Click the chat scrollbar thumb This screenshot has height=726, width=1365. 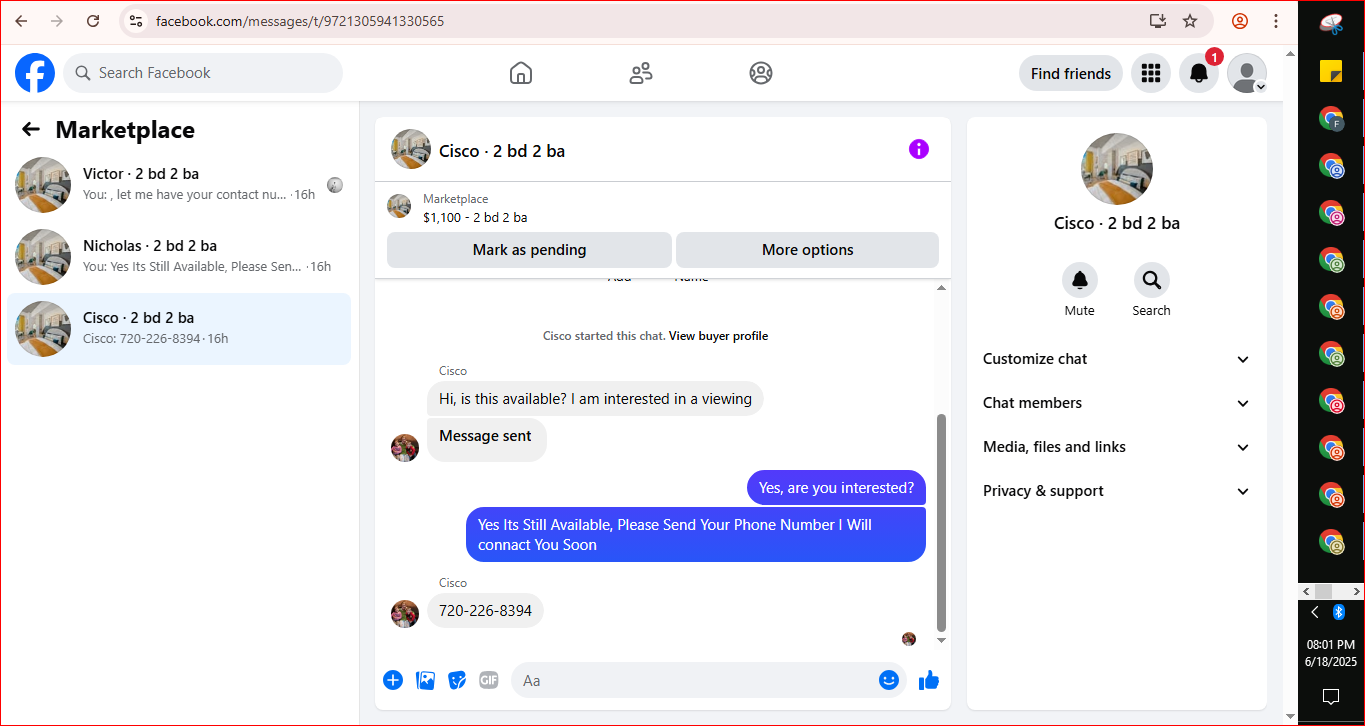941,523
